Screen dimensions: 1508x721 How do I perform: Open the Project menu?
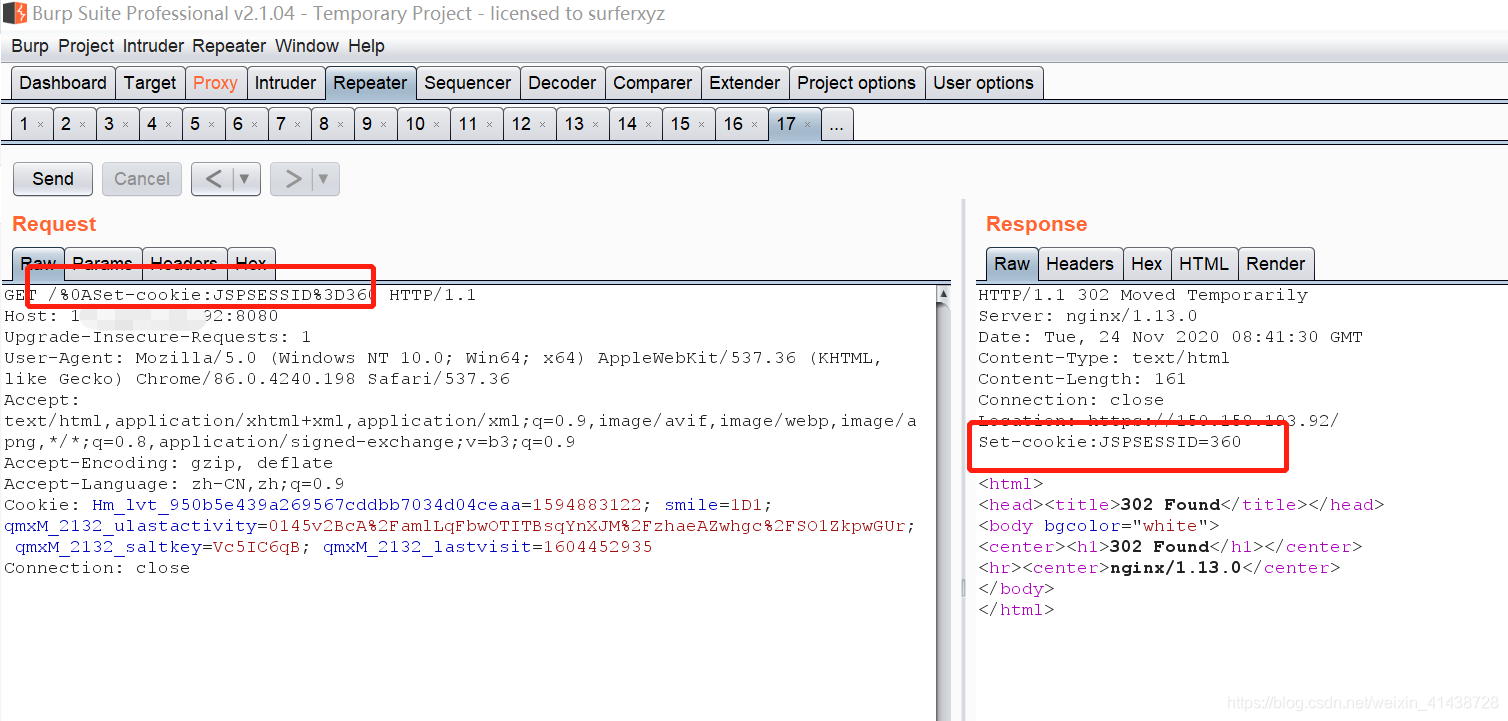[x=86, y=46]
